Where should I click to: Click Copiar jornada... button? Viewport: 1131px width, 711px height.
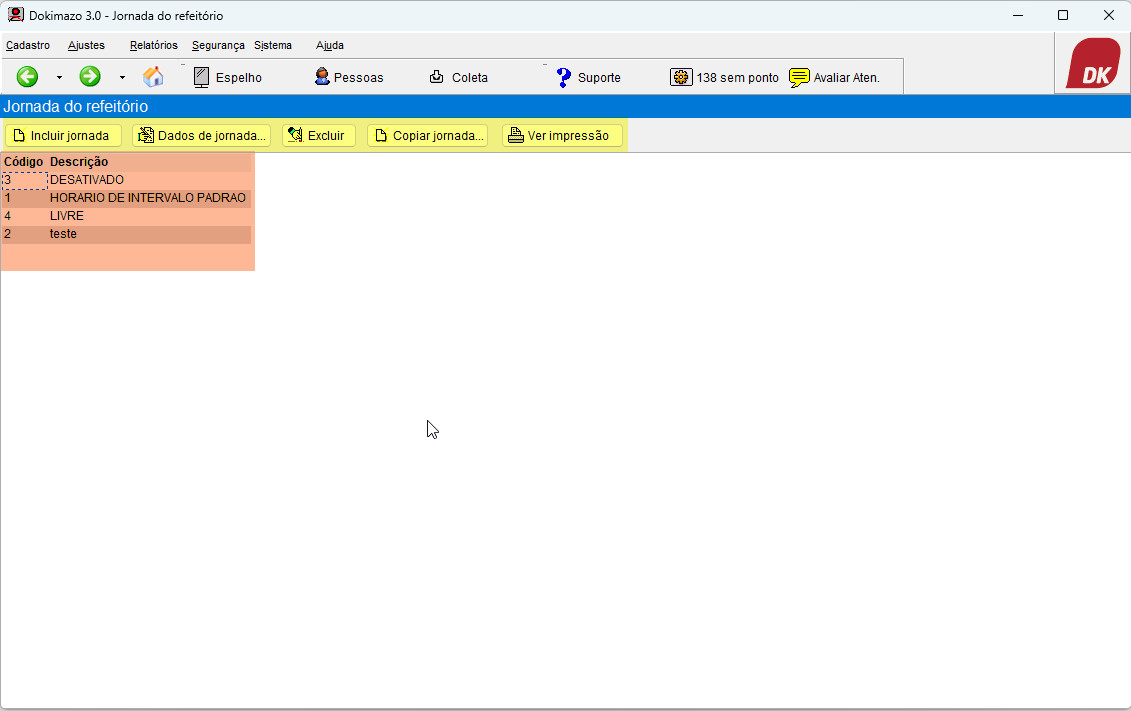point(427,136)
